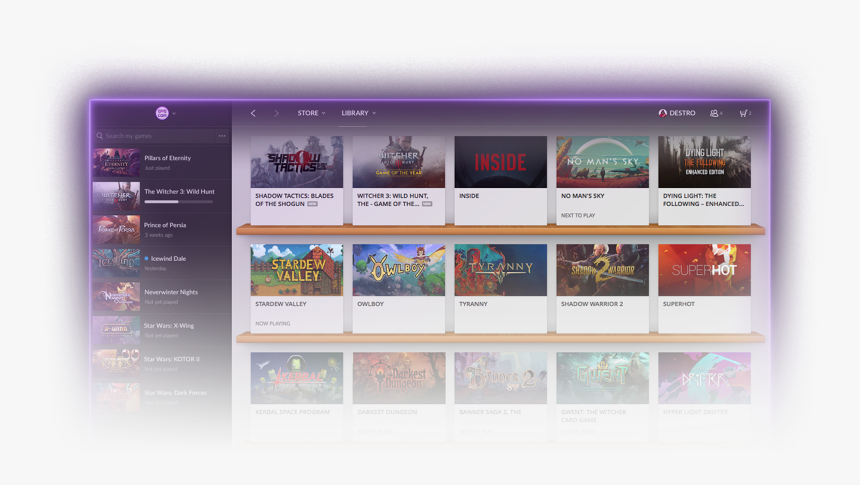Go forward with the right arrow
The width and height of the screenshot is (860, 485).
tap(276, 113)
